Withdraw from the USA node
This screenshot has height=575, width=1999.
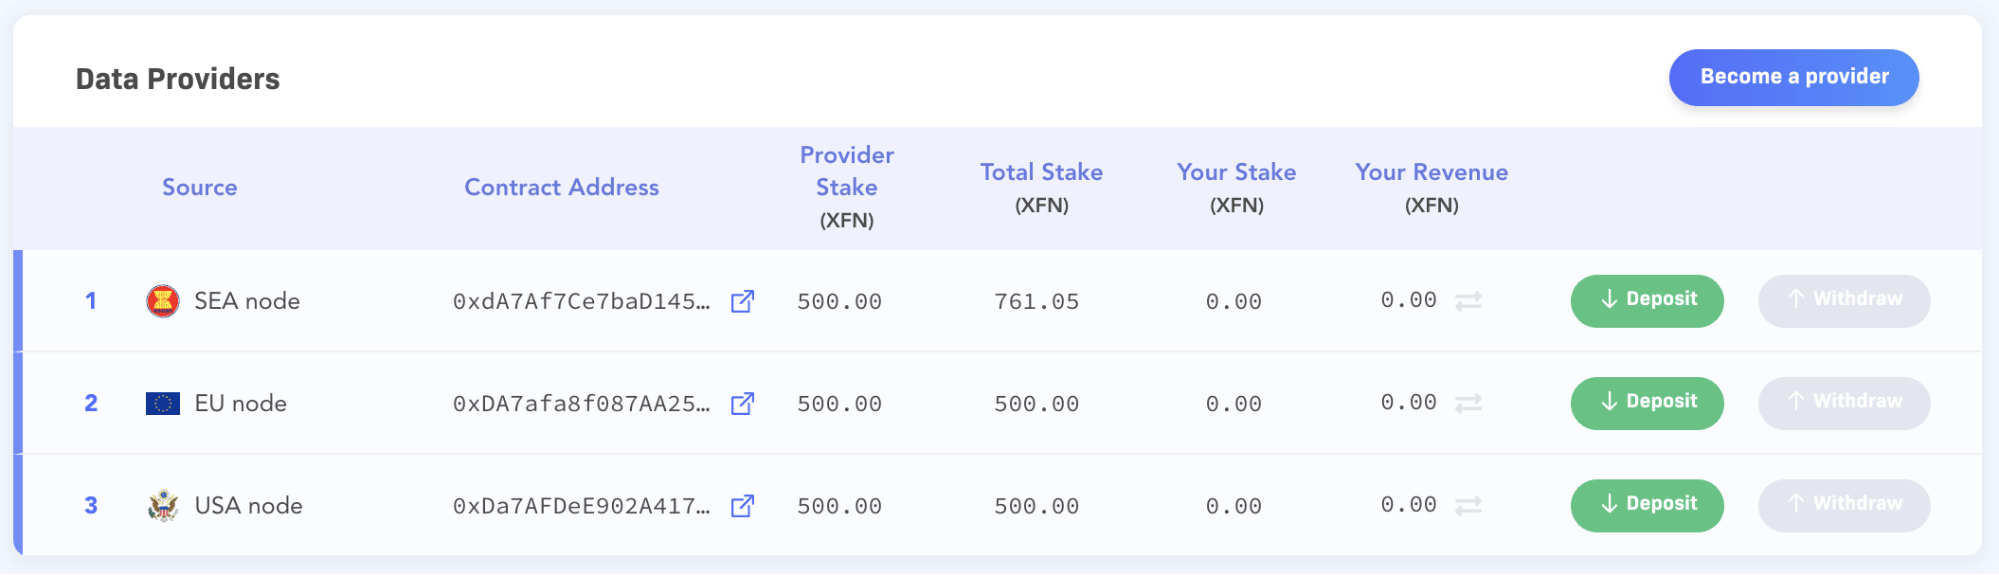click(1844, 506)
